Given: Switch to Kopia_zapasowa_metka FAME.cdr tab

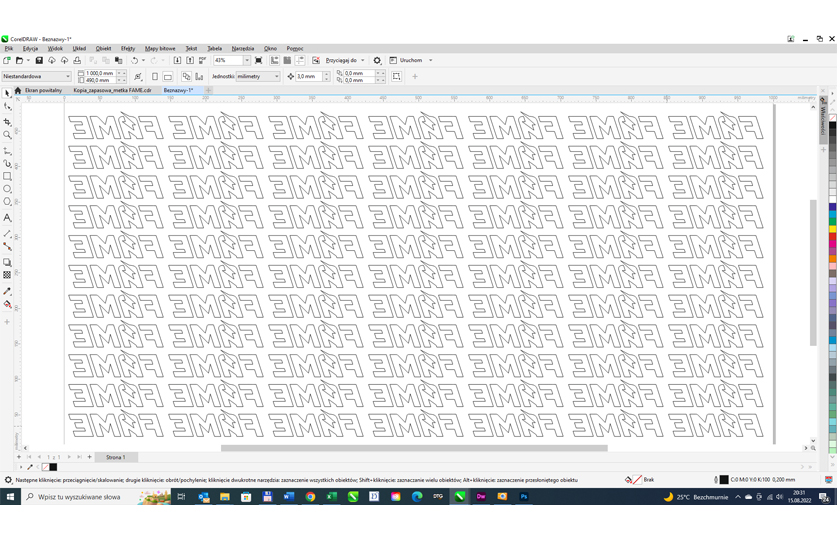Looking at the screenshot, I should (112, 91).
